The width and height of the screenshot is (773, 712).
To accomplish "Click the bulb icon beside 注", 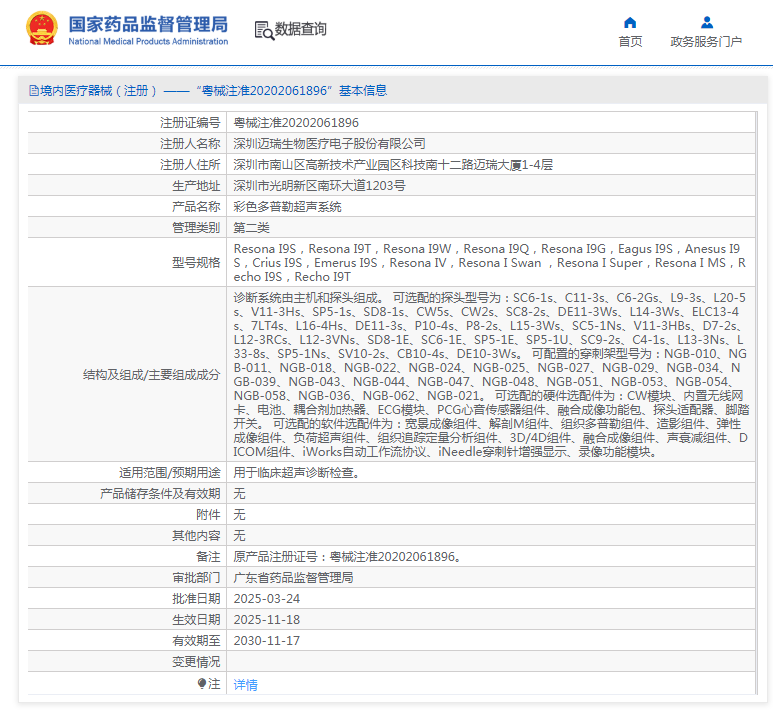I will click(203, 684).
